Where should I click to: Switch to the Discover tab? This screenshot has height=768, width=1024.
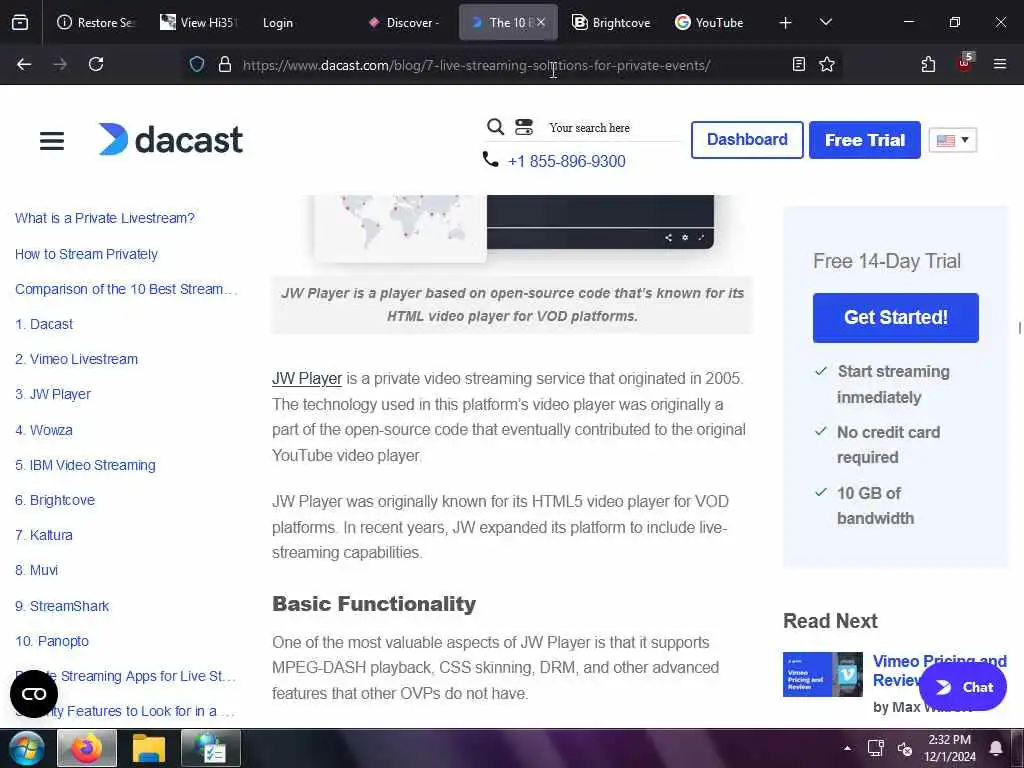(404, 23)
